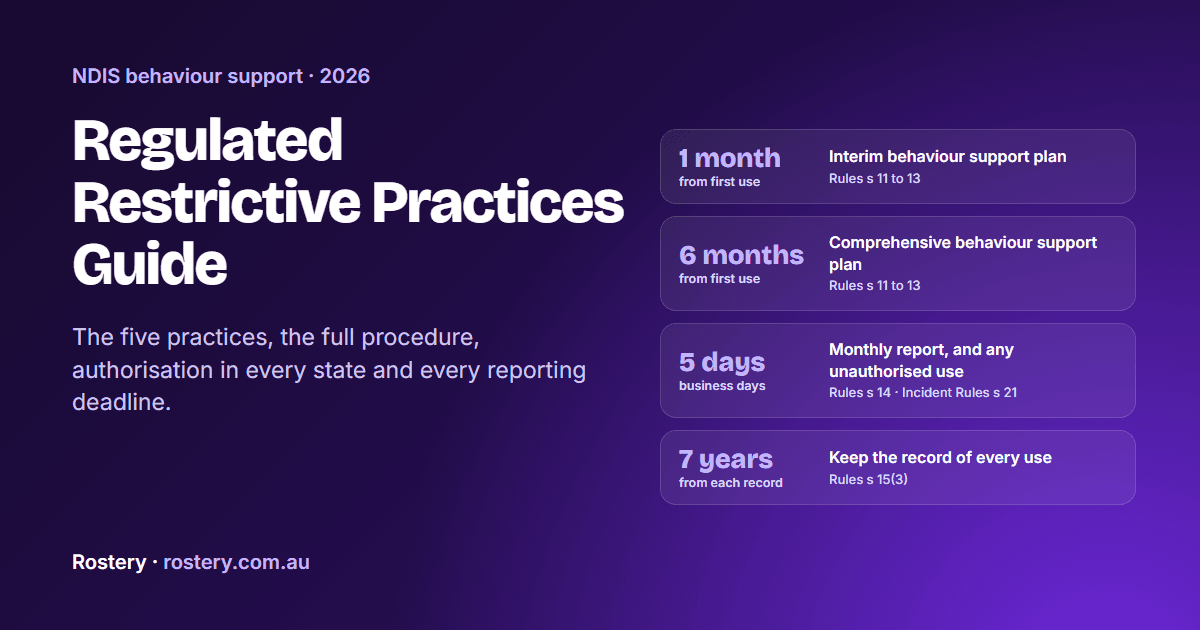The height and width of the screenshot is (630, 1200).
Task: Click 'from each record' label
Action: coord(730,483)
